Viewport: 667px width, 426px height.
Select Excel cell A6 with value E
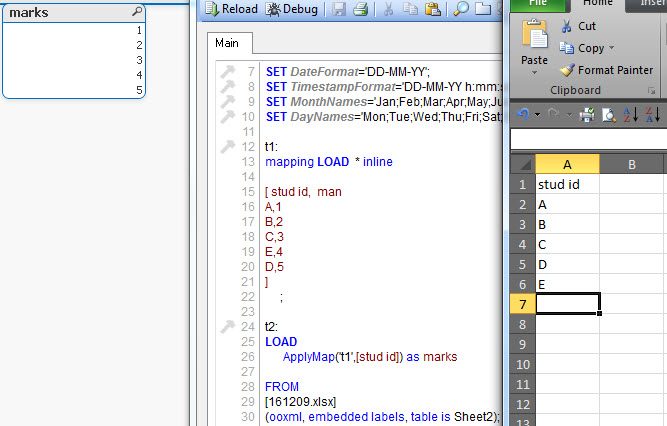[567, 284]
